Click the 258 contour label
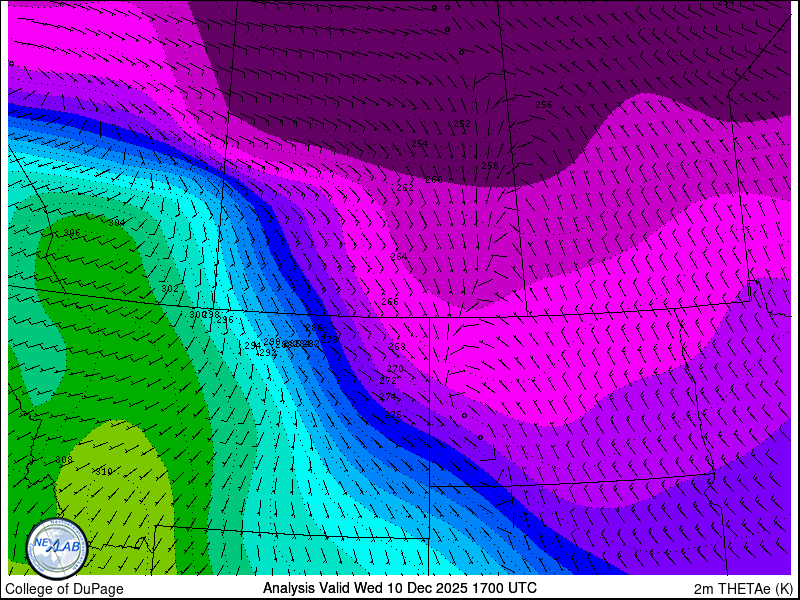800x600 pixels. pyautogui.click(x=490, y=165)
